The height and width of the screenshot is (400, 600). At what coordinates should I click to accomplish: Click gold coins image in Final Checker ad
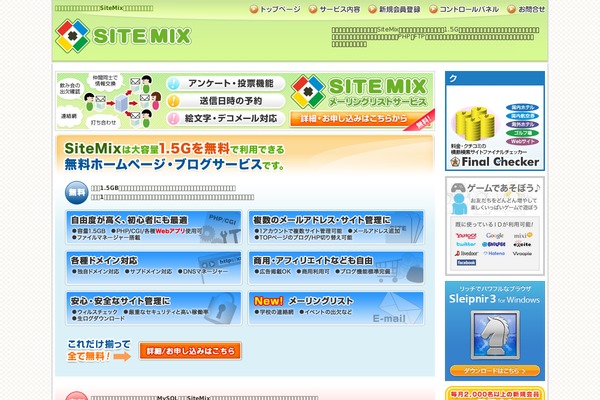pos(474,123)
